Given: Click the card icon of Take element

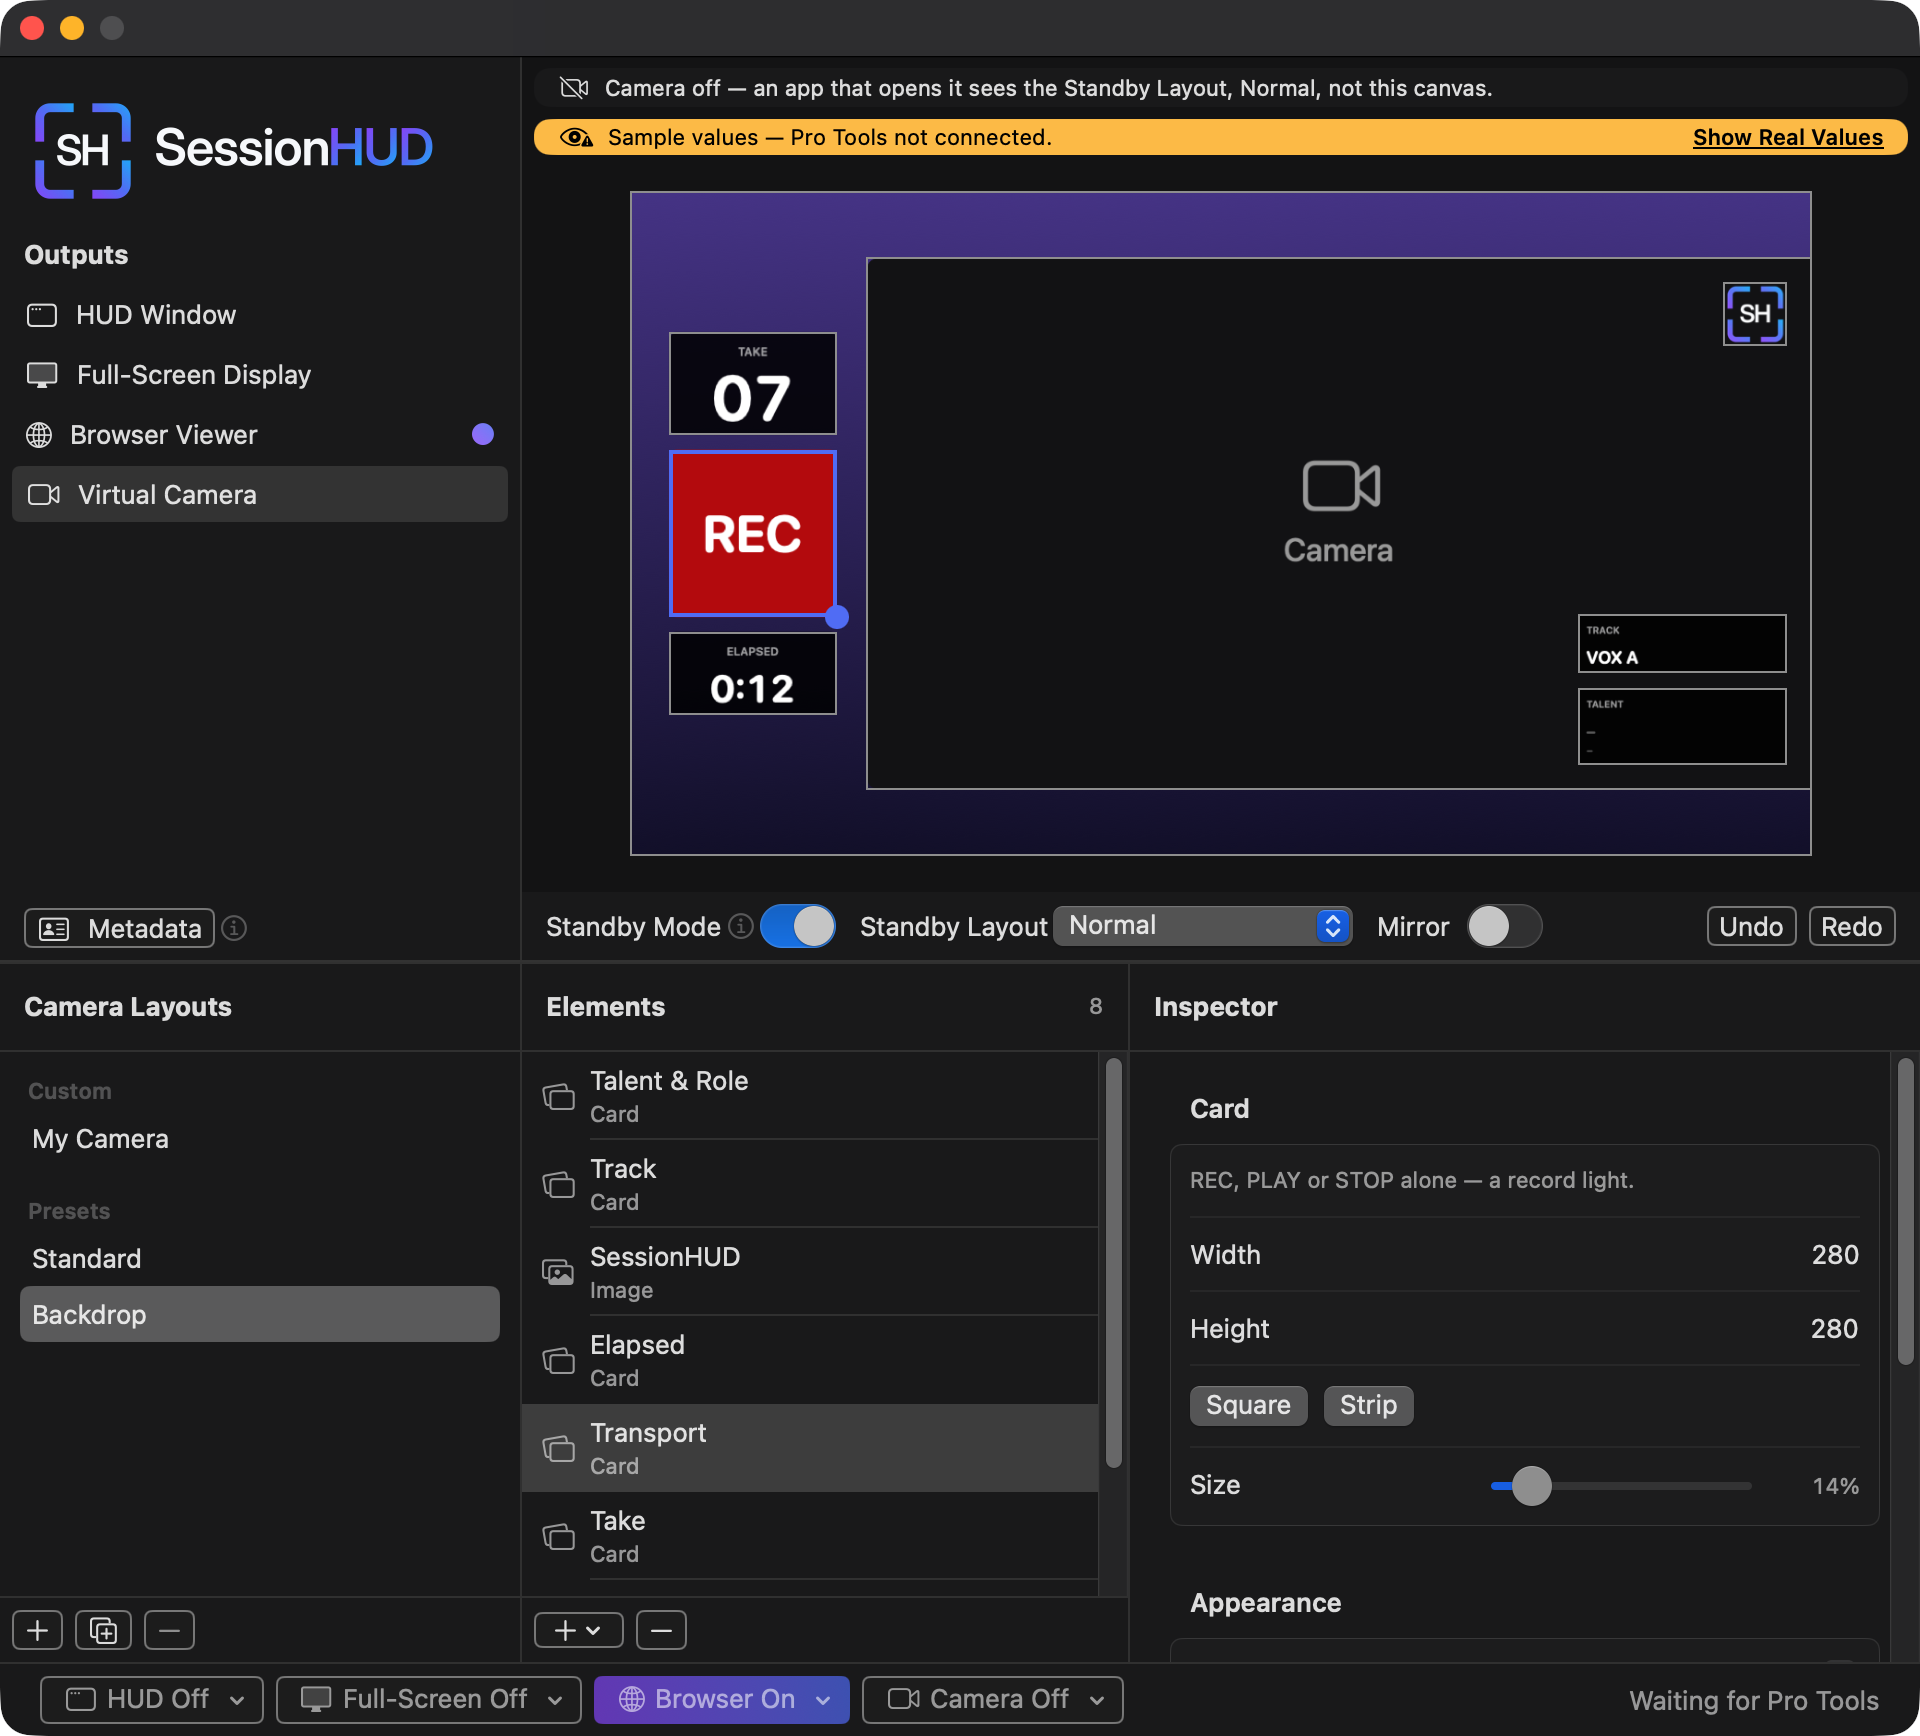Looking at the screenshot, I should (558, 1536).
